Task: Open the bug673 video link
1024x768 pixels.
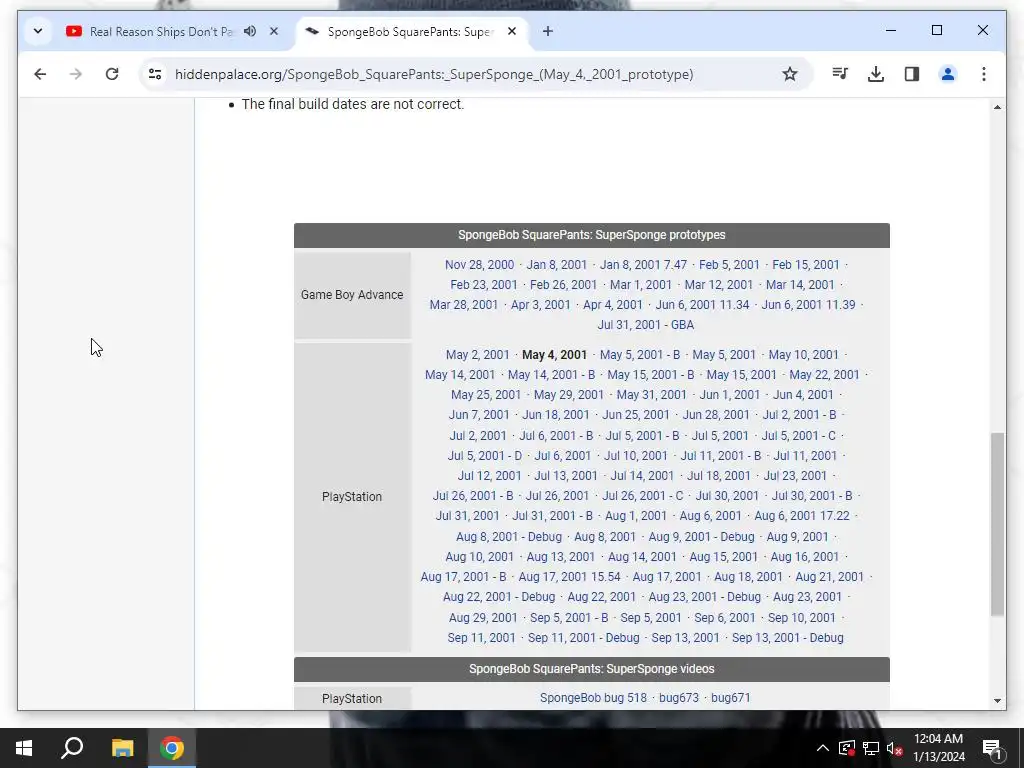Action: point(679,698)
